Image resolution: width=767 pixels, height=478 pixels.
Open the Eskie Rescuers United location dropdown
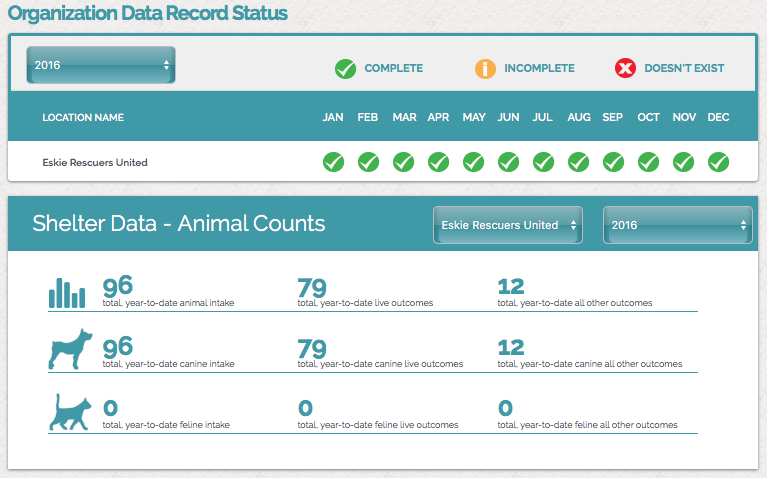(x=508, y=225)
